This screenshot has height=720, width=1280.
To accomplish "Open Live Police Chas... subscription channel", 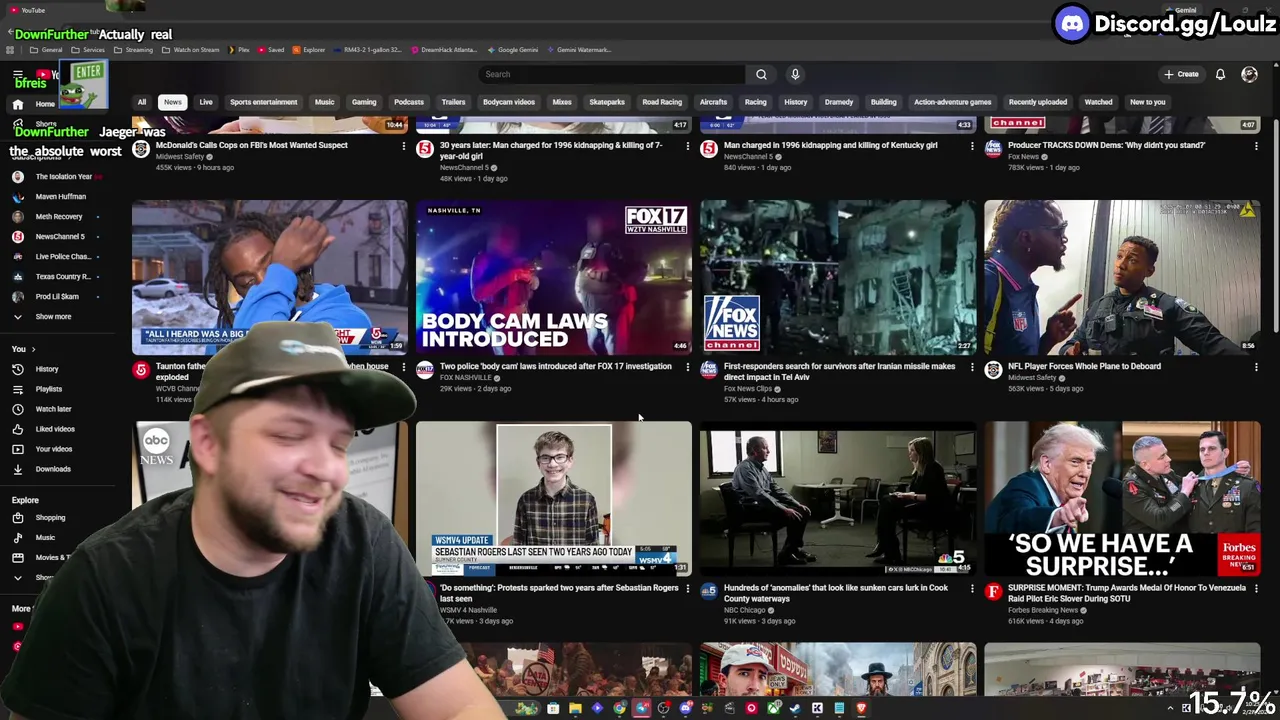I will coord(62,257).
